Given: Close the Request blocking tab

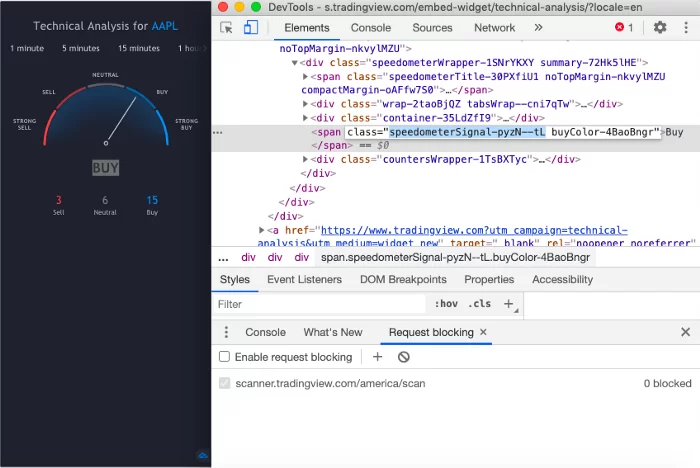Looking at the screenshot, I should tap(483, 332).
